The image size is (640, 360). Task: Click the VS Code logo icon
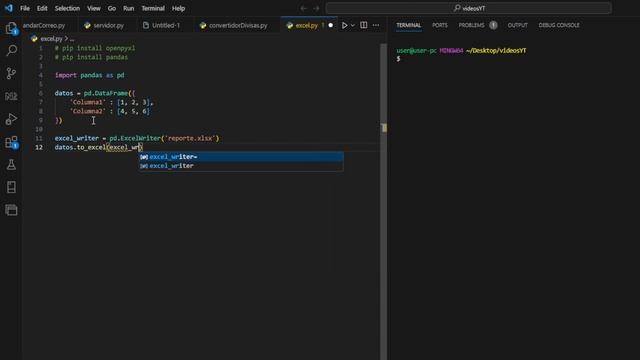tap(9, 8)
